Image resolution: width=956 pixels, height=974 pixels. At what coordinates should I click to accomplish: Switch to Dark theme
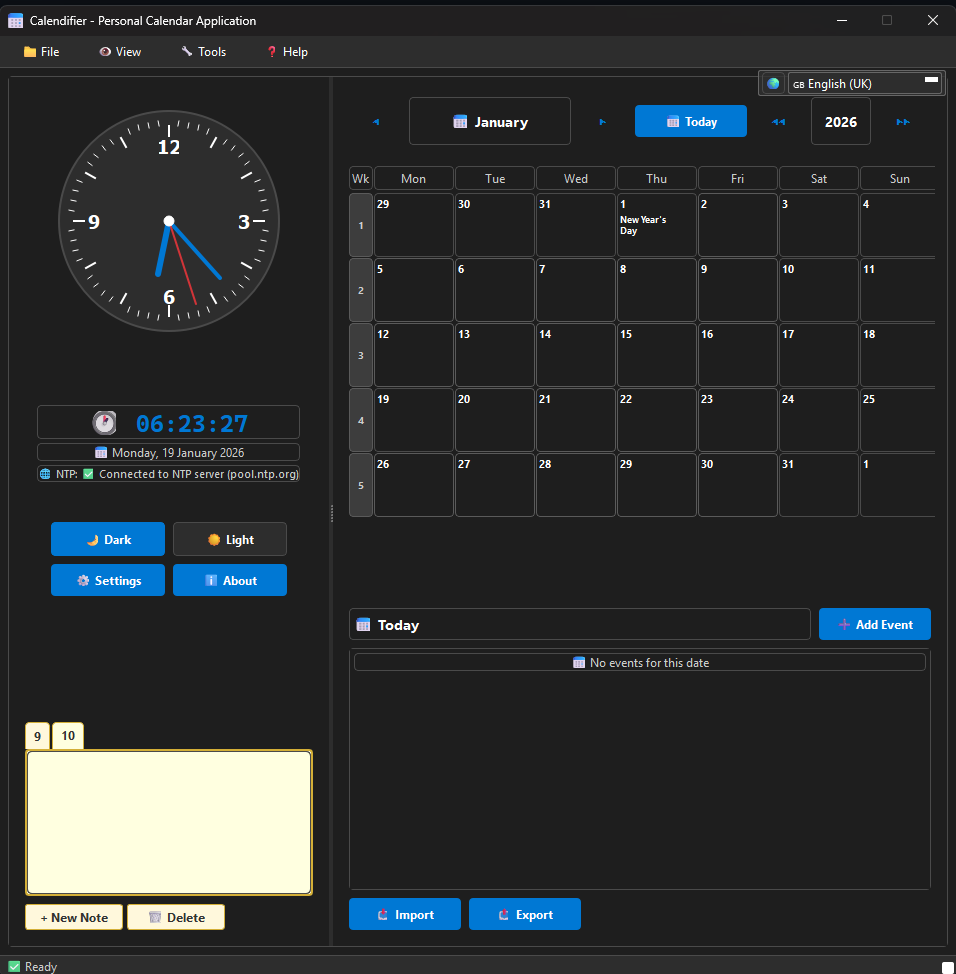[x=108, y=539]
